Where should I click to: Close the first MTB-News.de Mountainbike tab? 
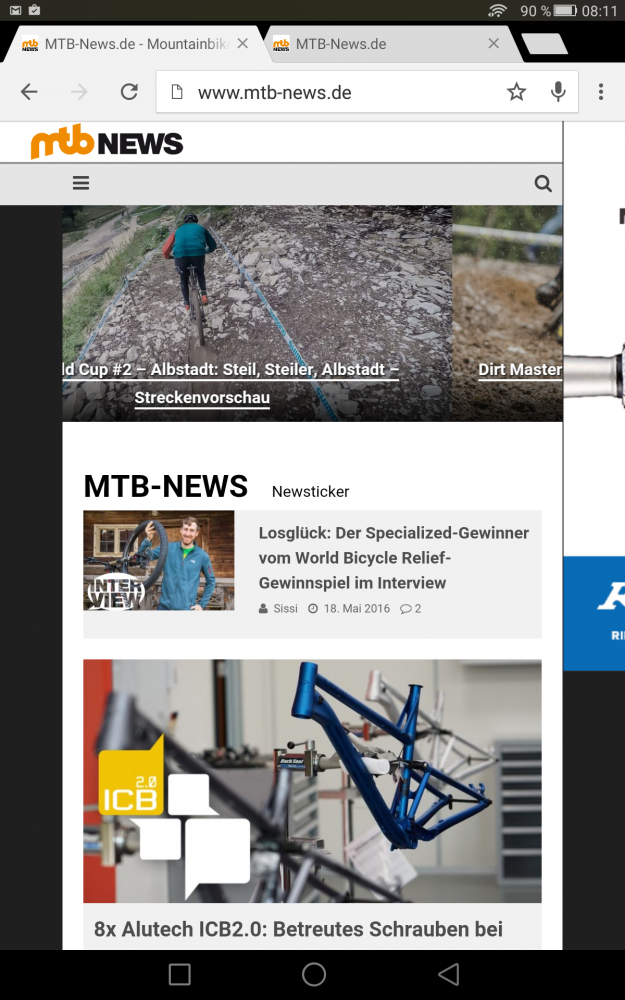click(242, 43)
